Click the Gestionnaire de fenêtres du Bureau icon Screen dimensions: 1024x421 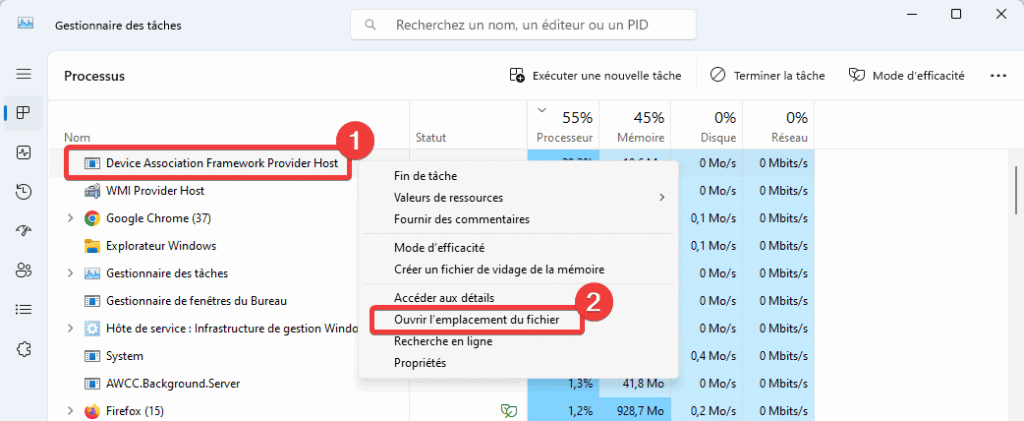92,301
